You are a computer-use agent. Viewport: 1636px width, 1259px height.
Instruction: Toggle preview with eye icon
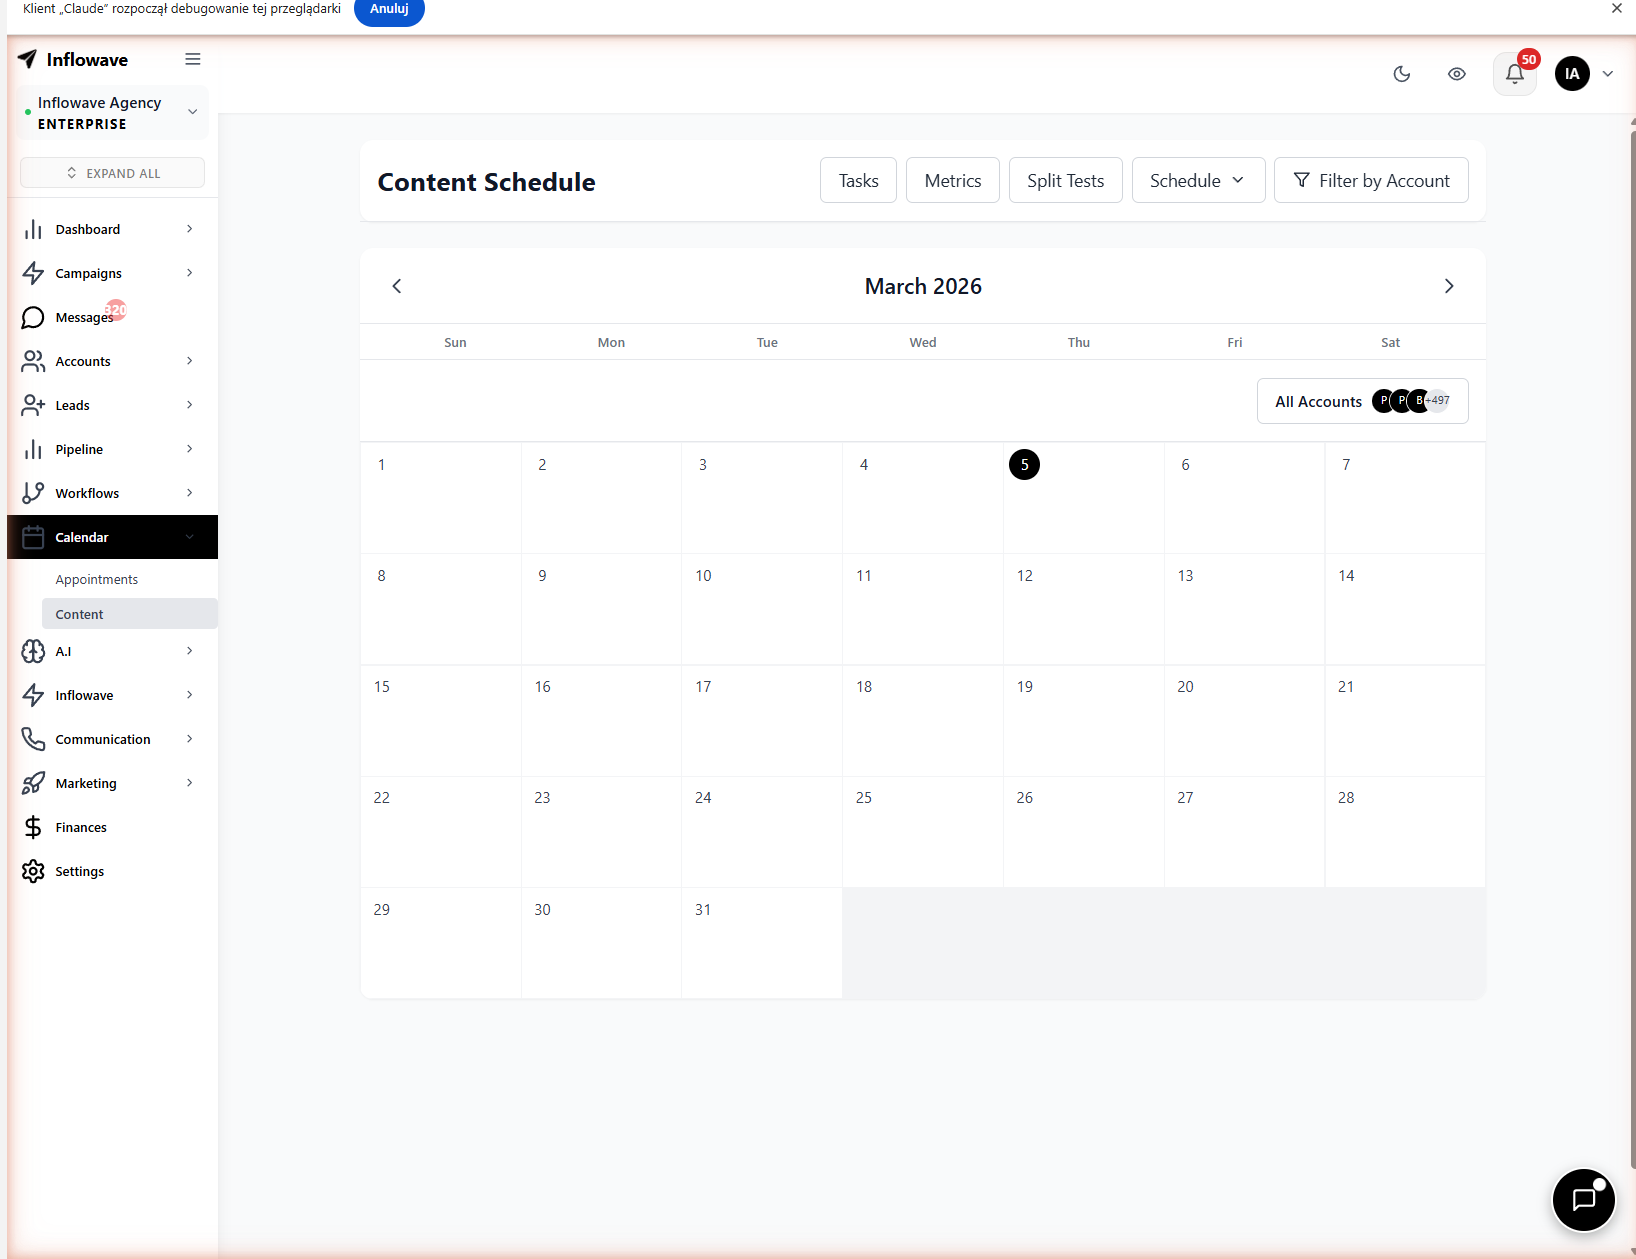pyautogui.click(x=1456, y=74)
